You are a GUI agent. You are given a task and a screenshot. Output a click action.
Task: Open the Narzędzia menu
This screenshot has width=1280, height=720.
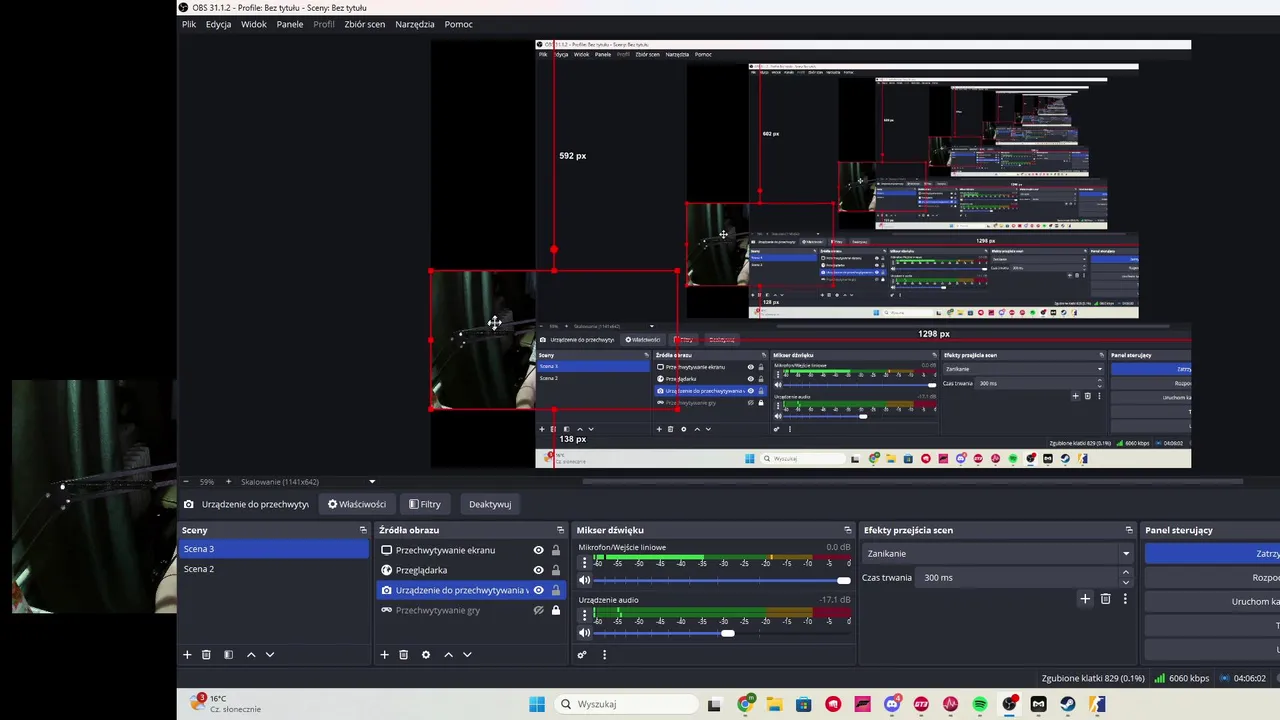point(415,24)
